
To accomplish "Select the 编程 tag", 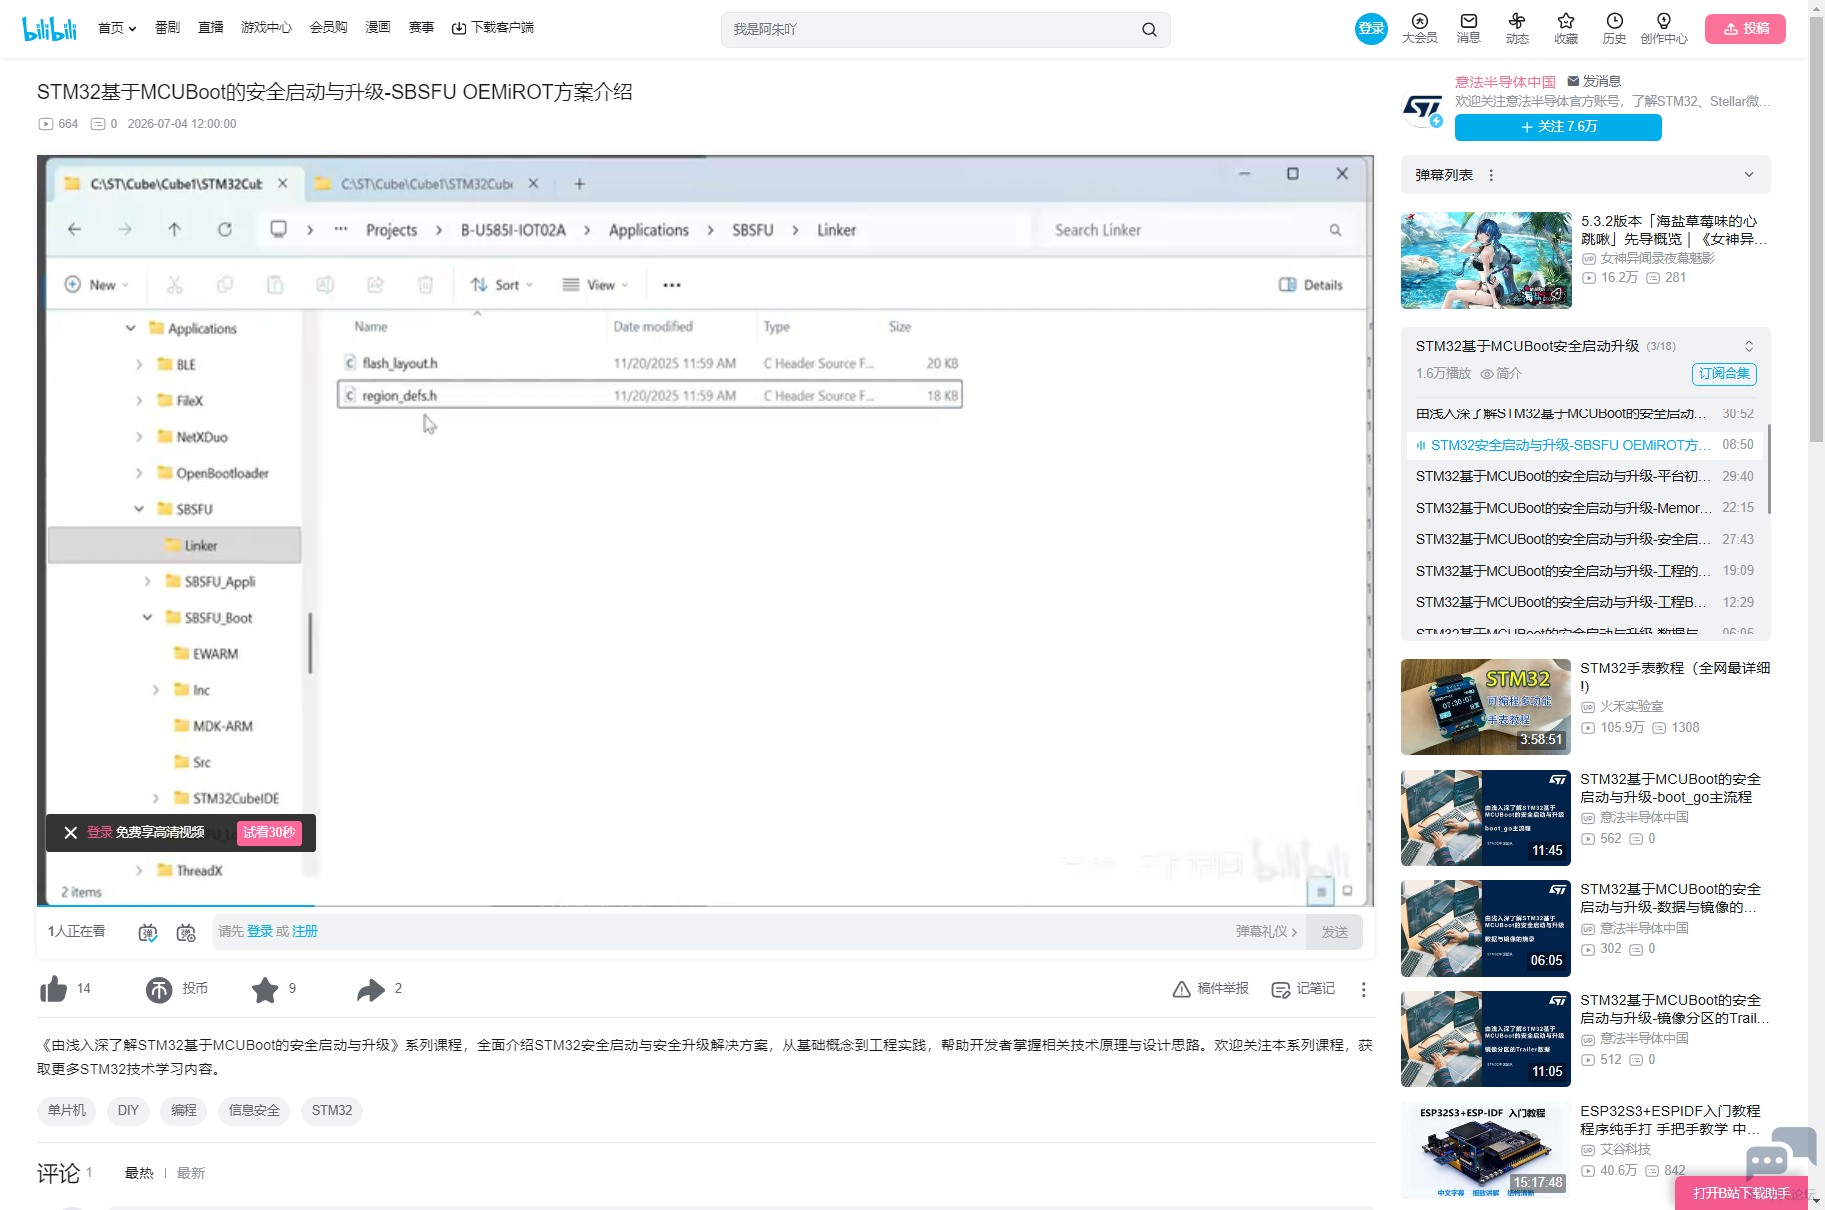I will tap(184, 1110).
